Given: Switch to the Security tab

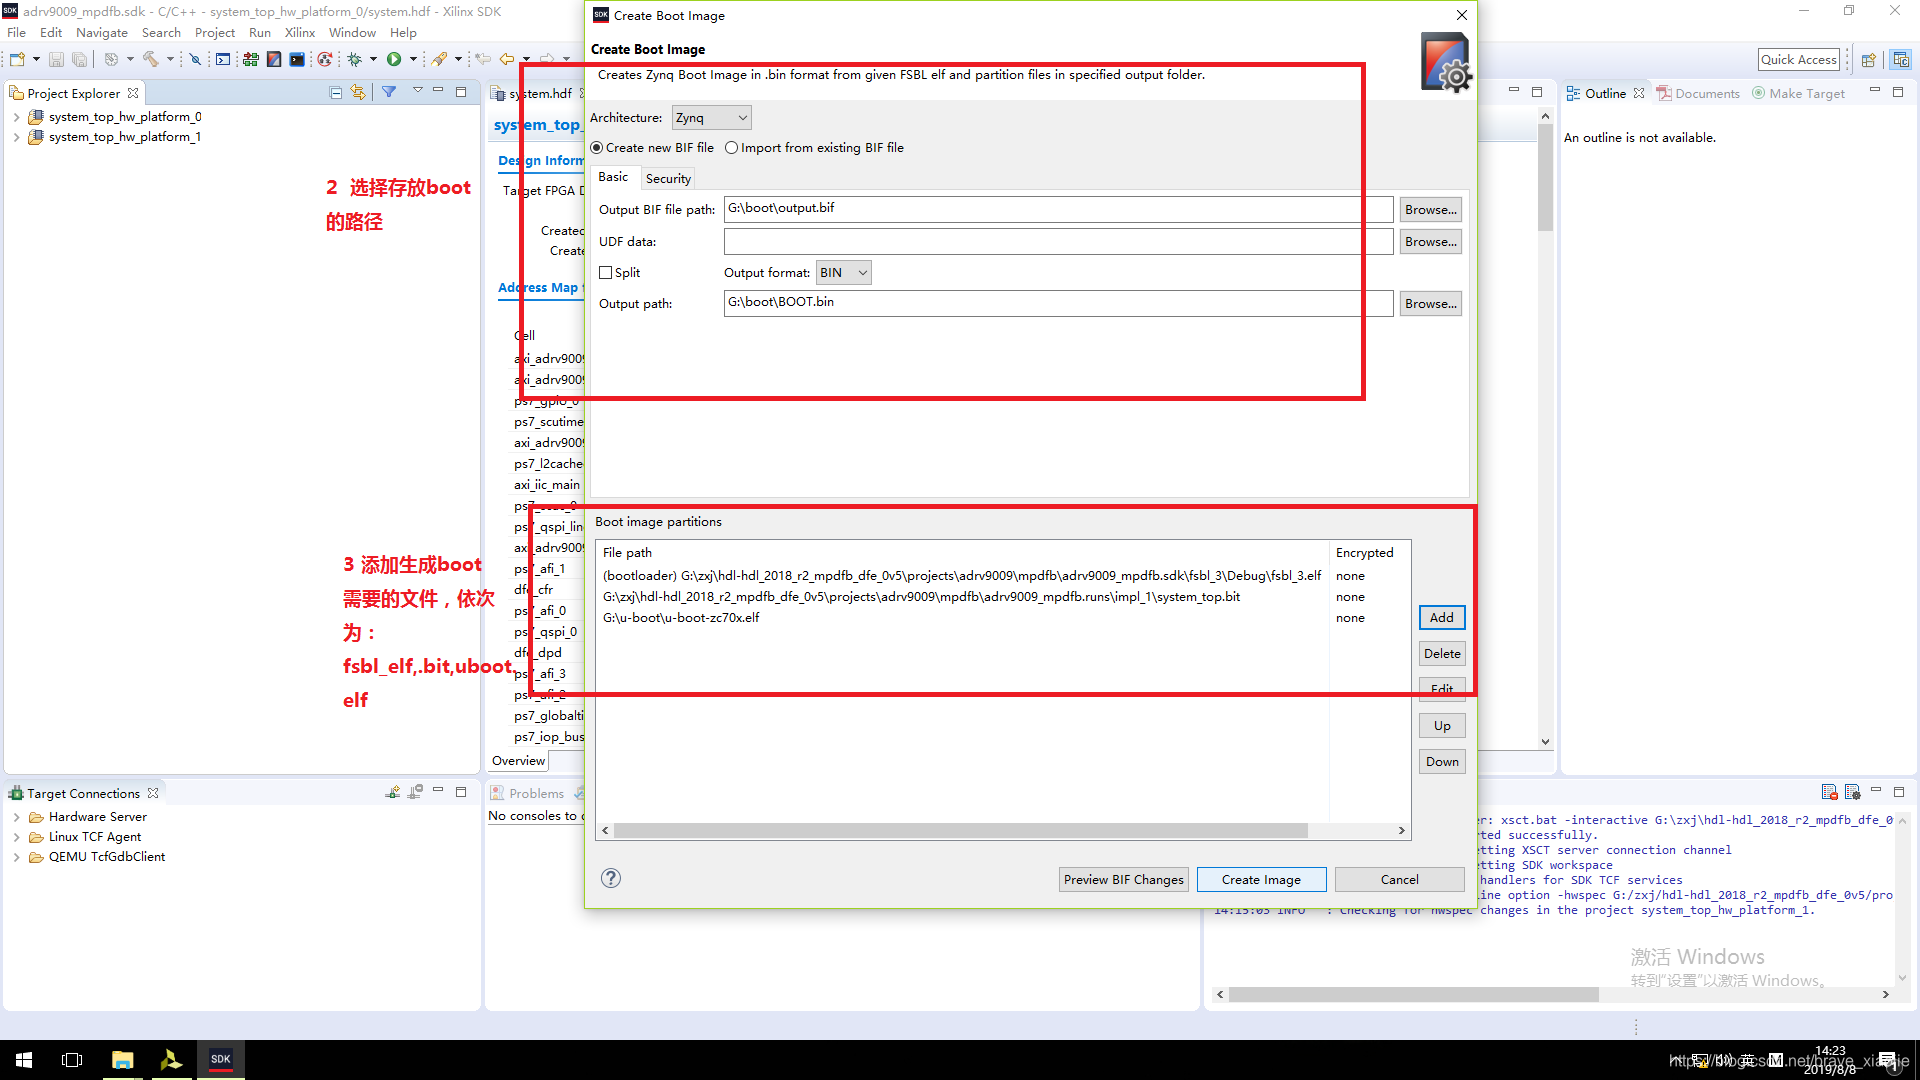Looking at the screenshot, I should pyautogui.click(x=668, y=179).
